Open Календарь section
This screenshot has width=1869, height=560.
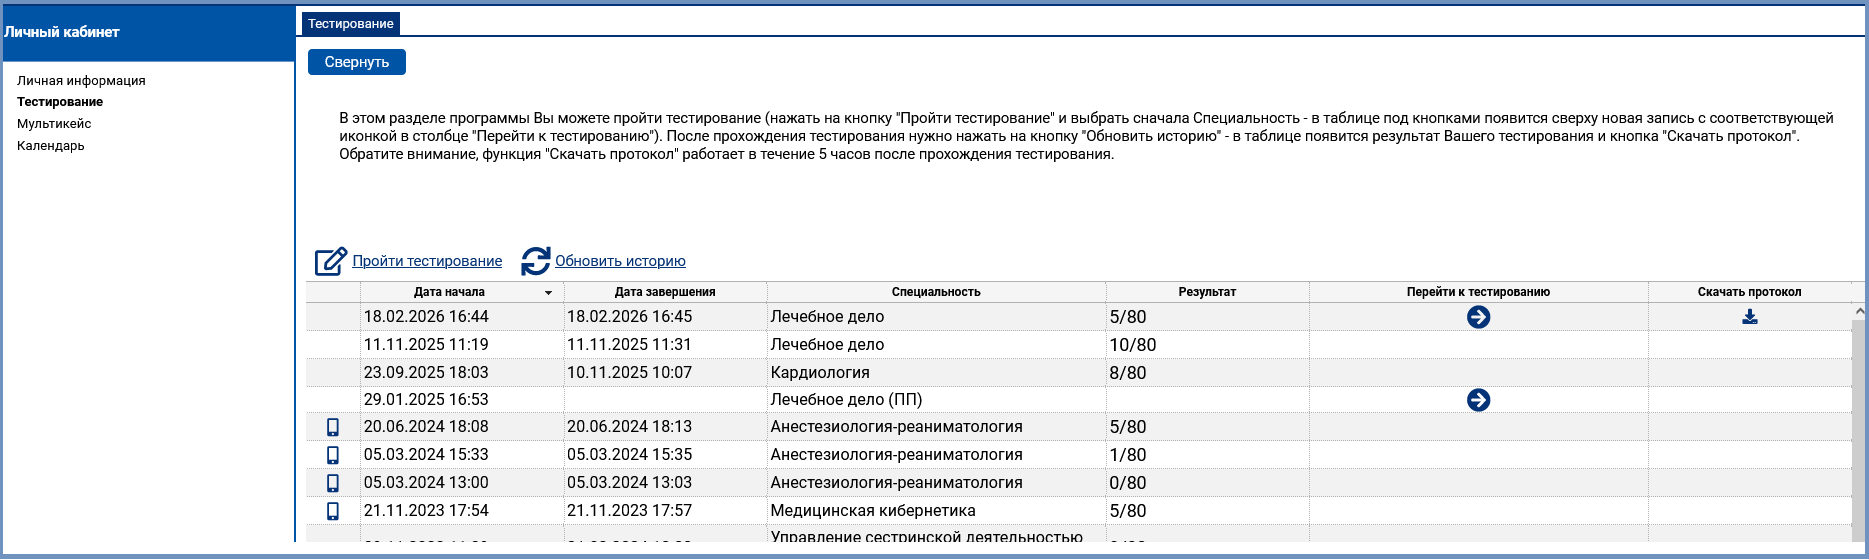coord(51,146)
